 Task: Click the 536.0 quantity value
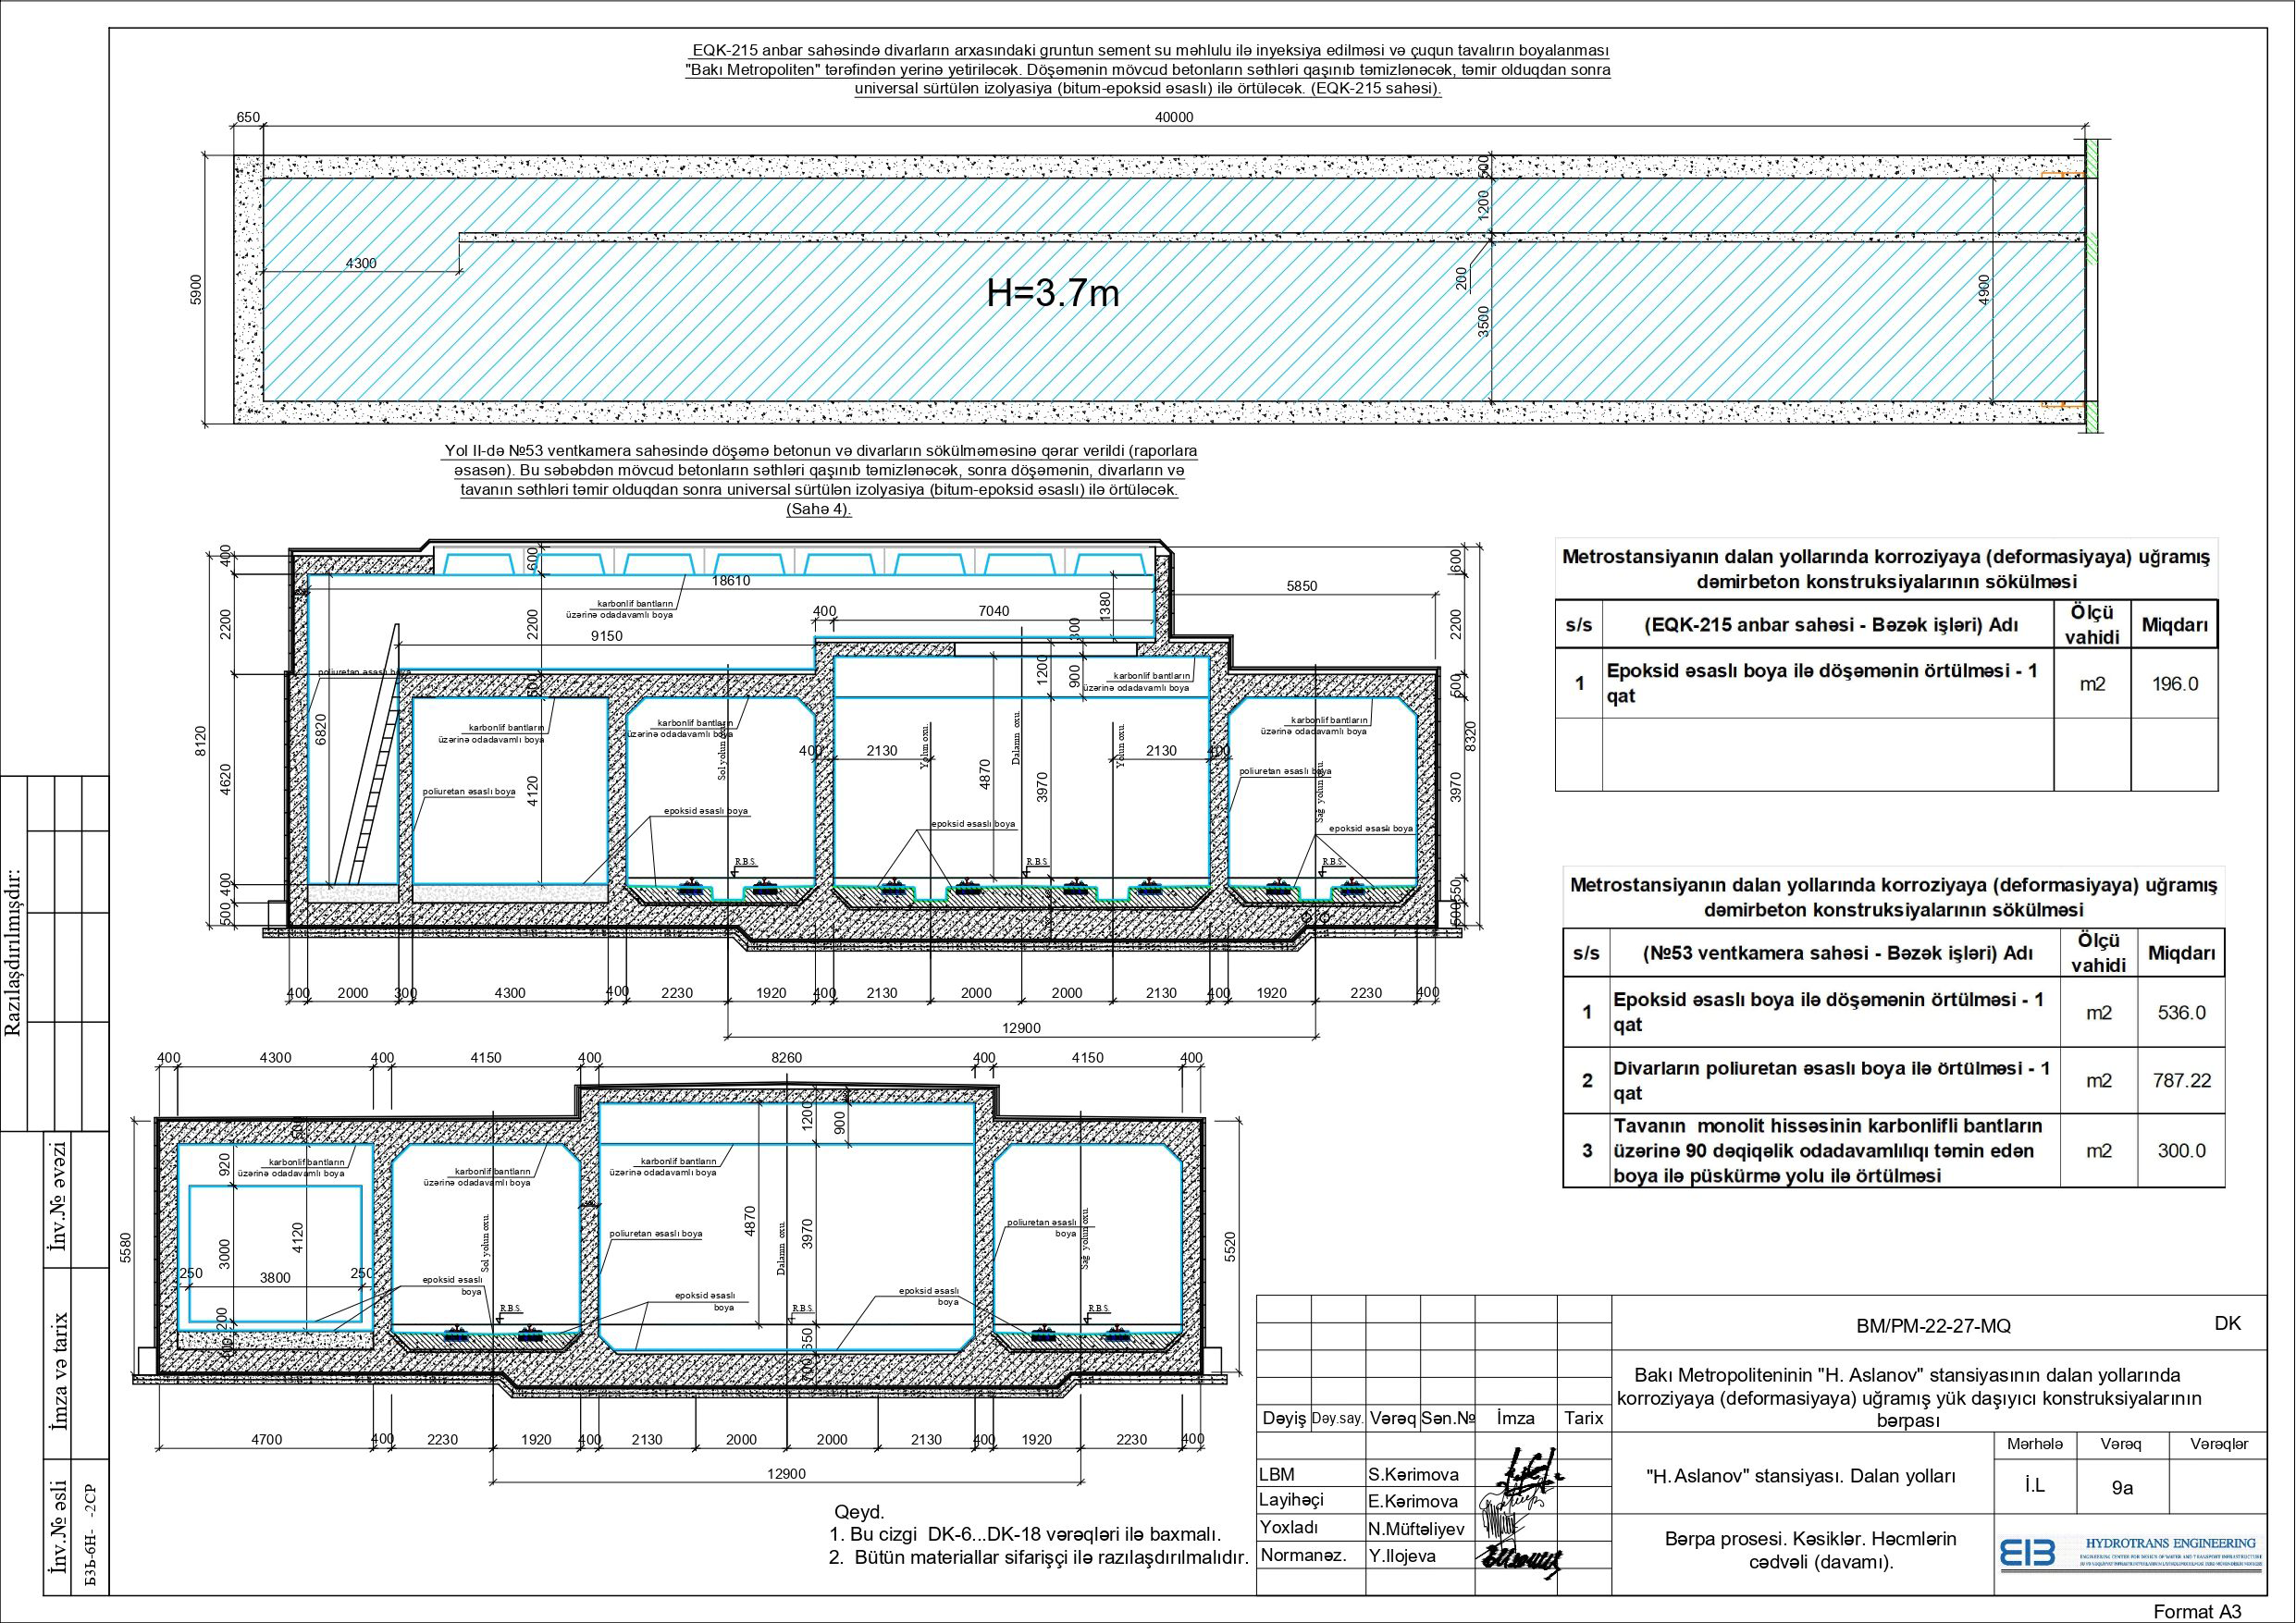tap(2181, 1012)
